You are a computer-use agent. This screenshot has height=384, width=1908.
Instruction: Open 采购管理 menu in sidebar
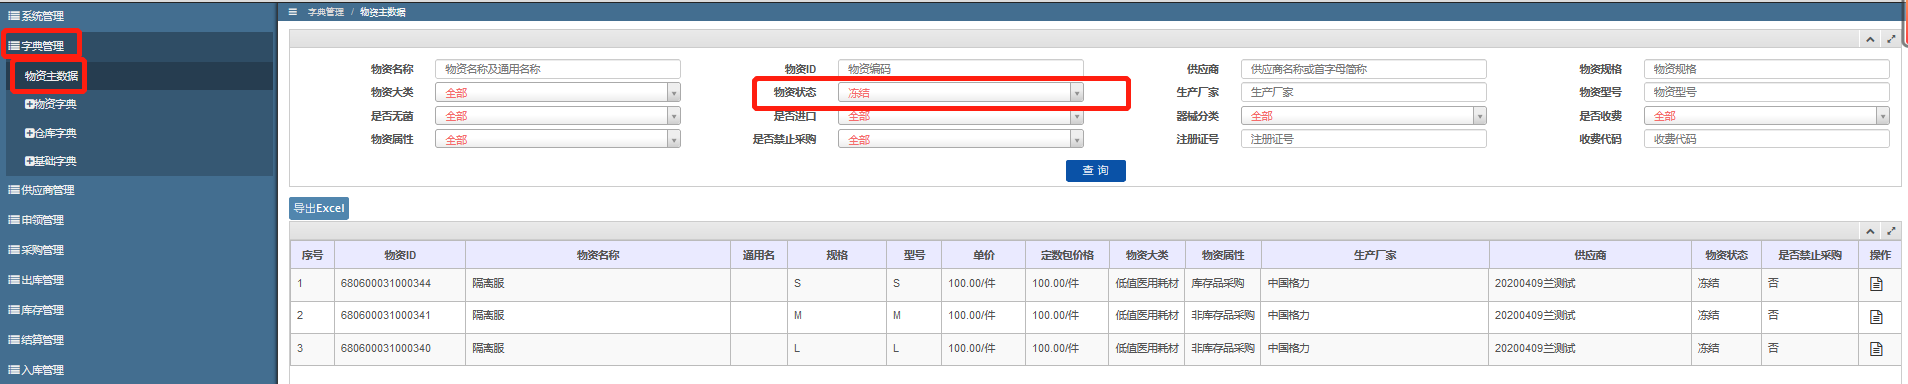(36, 250)
